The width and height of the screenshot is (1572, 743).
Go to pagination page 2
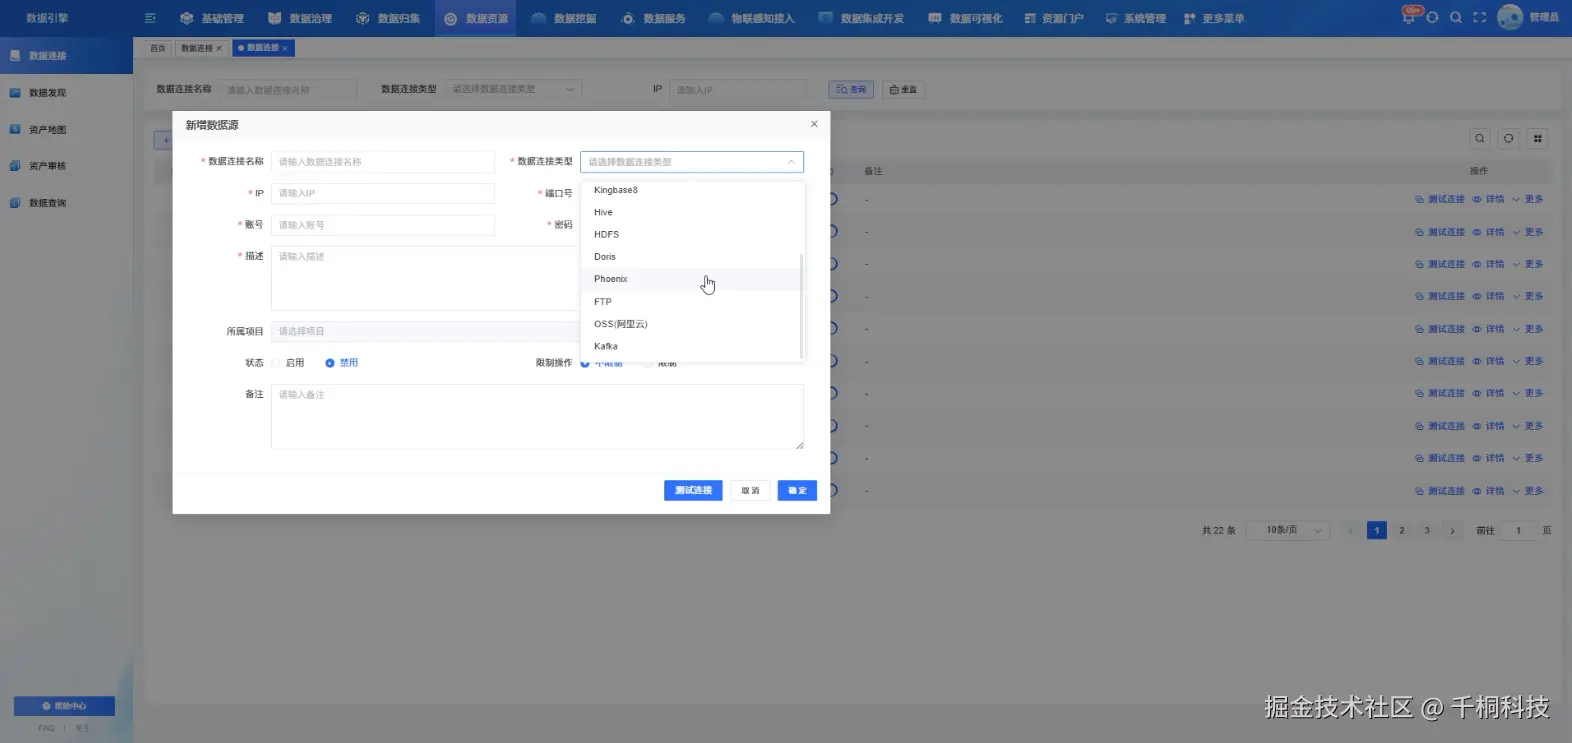(1402, 530)
